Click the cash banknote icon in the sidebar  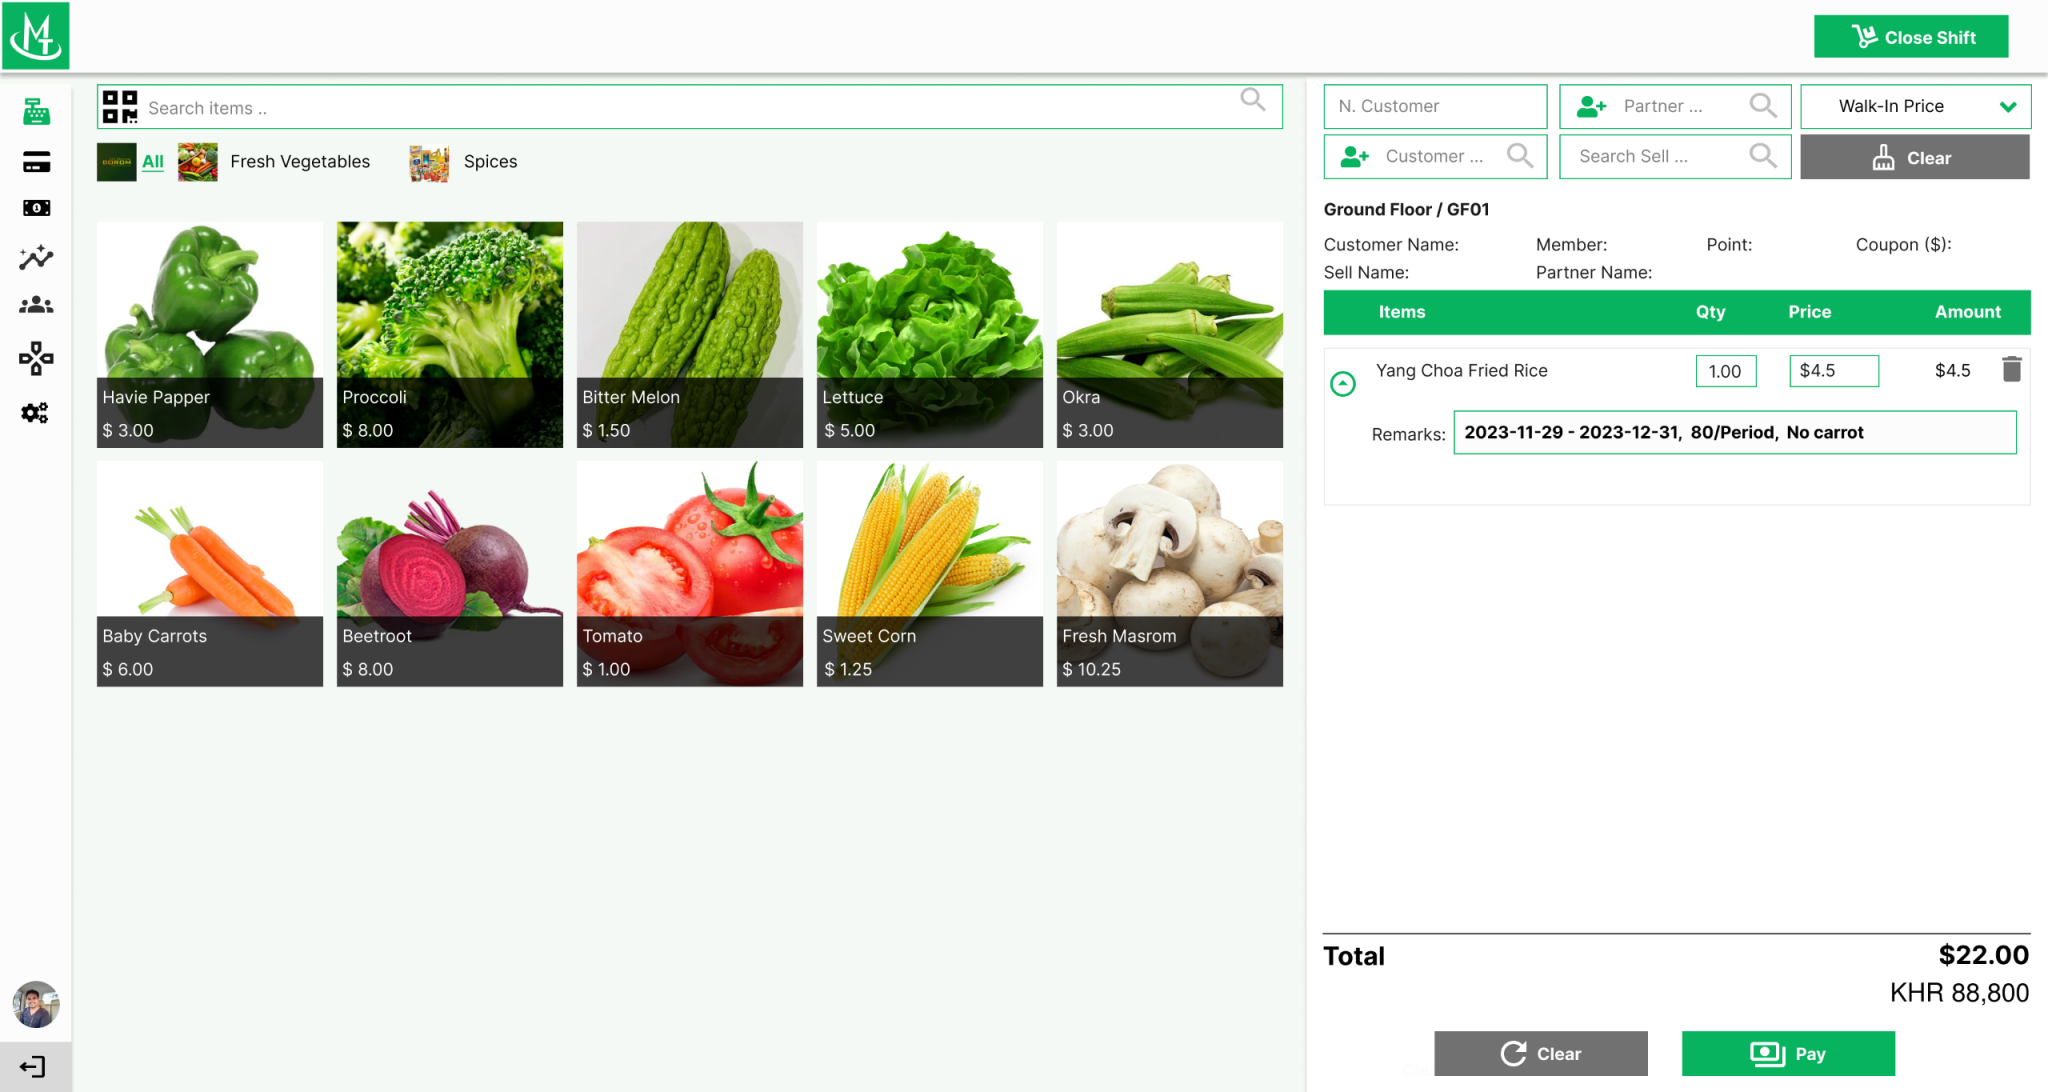(x=35, y=208)
